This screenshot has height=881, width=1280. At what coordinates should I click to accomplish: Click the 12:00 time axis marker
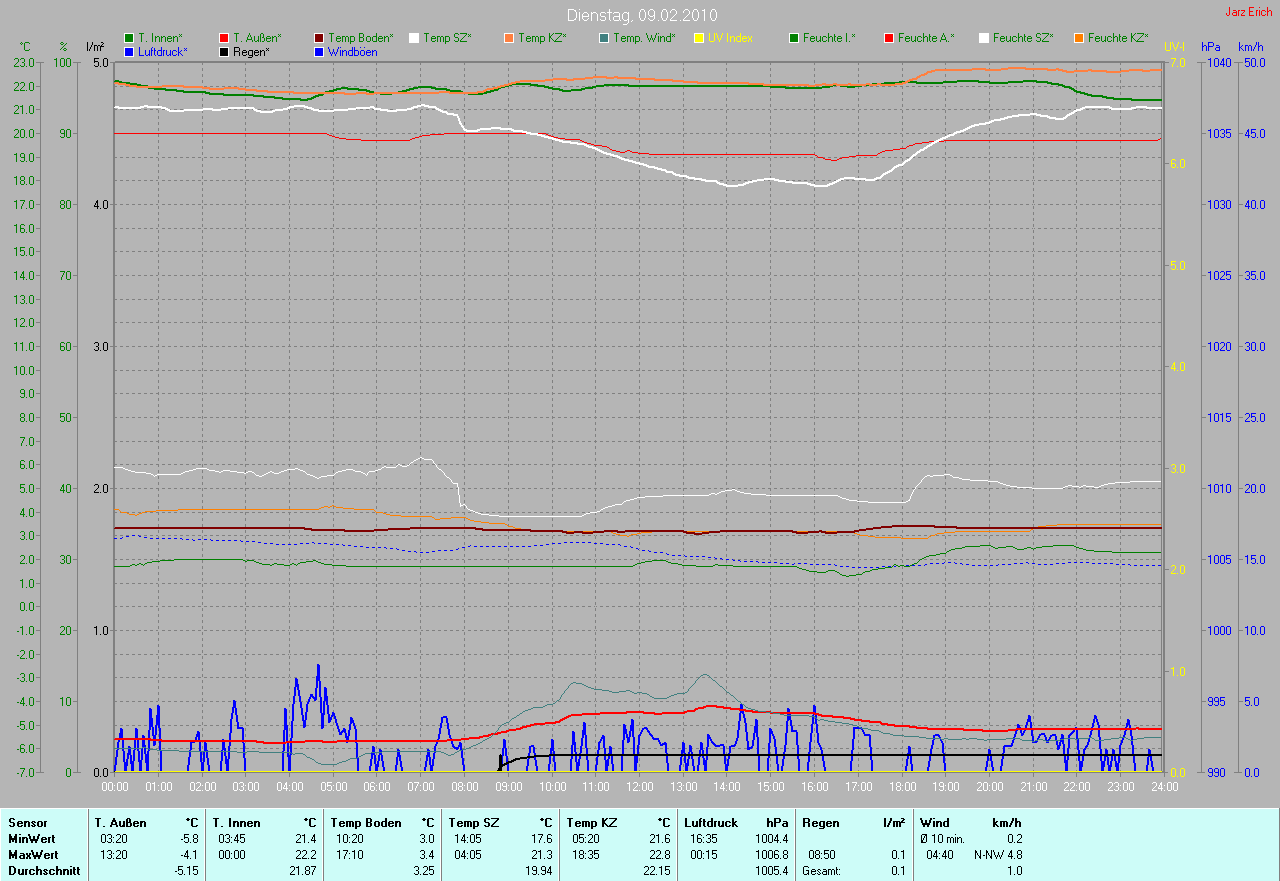[x=639, y=787]
